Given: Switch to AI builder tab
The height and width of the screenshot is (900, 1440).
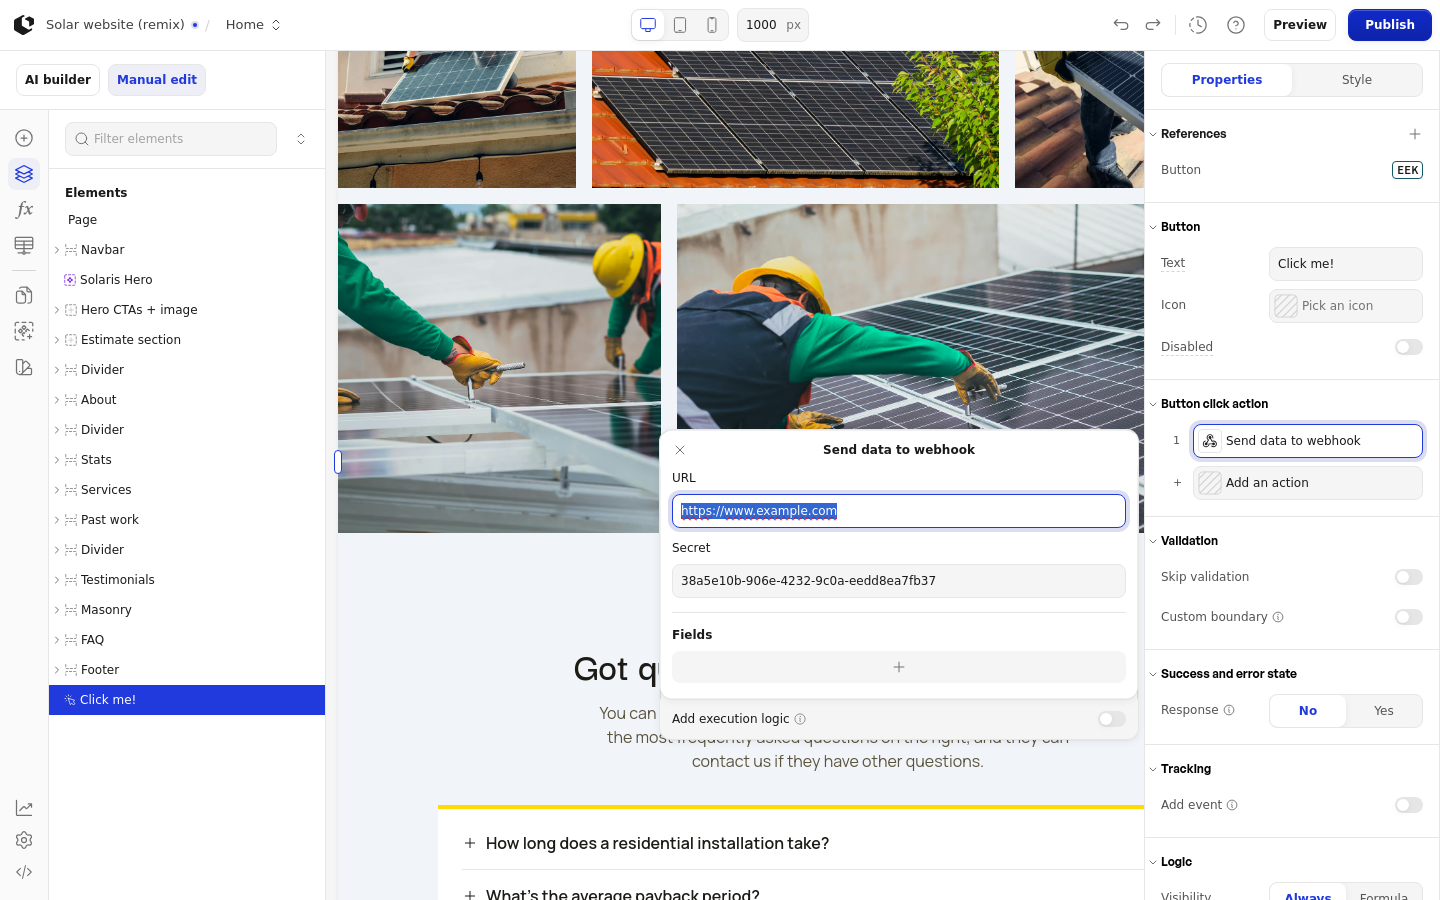Looking at the screenshot, I should coord(58,80).
